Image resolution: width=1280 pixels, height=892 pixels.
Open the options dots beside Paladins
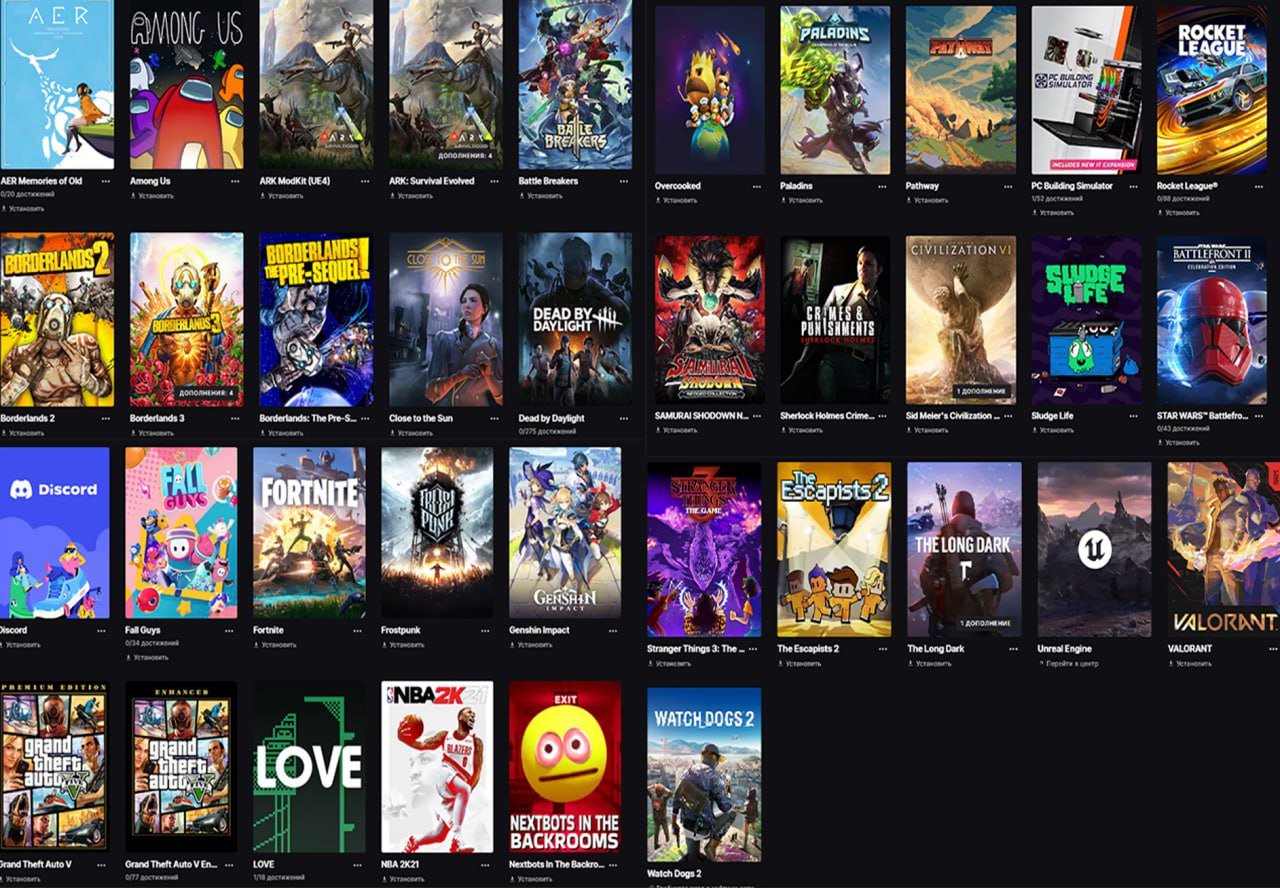(882, 186)
